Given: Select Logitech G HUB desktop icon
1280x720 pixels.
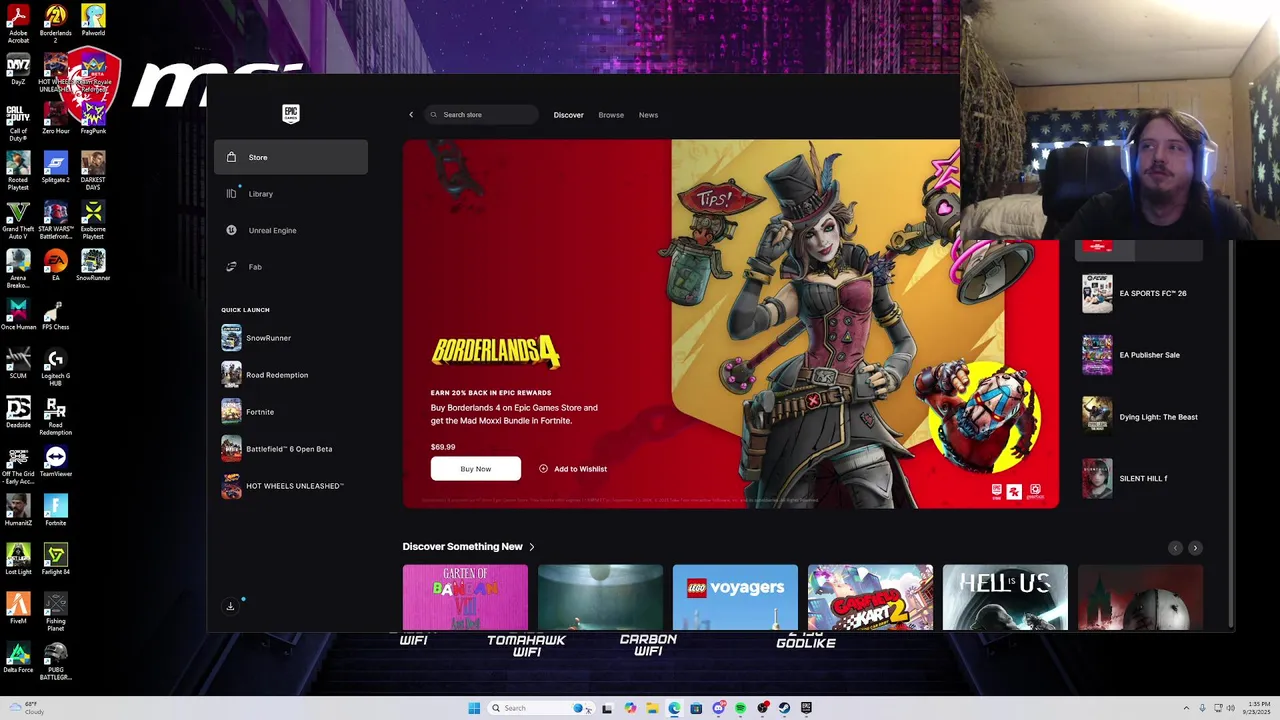Looking at the screenshot, I should click(x=55, y=368).
